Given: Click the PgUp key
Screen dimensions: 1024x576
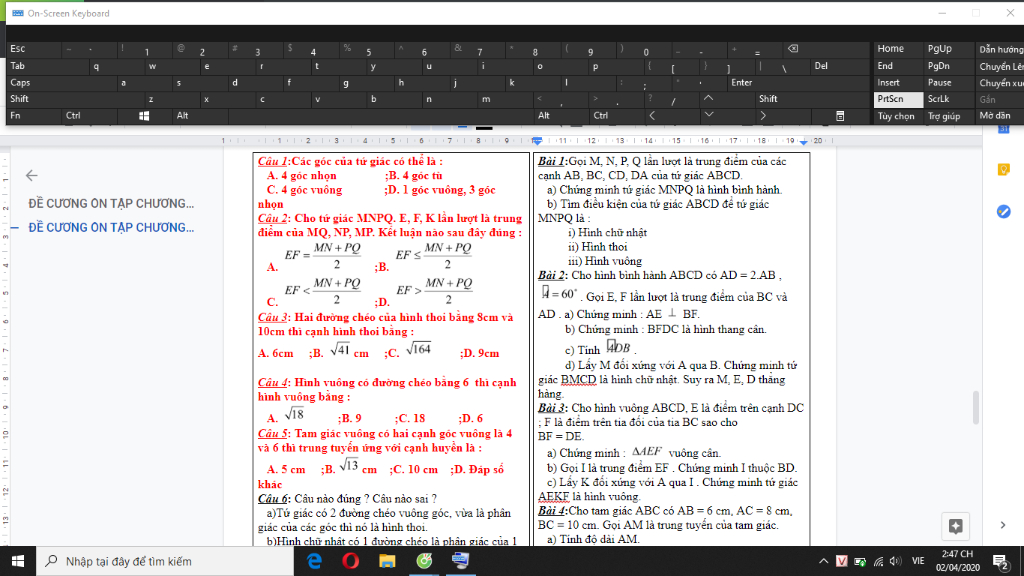Looking at the screenshot, I should tap(948, 49).
